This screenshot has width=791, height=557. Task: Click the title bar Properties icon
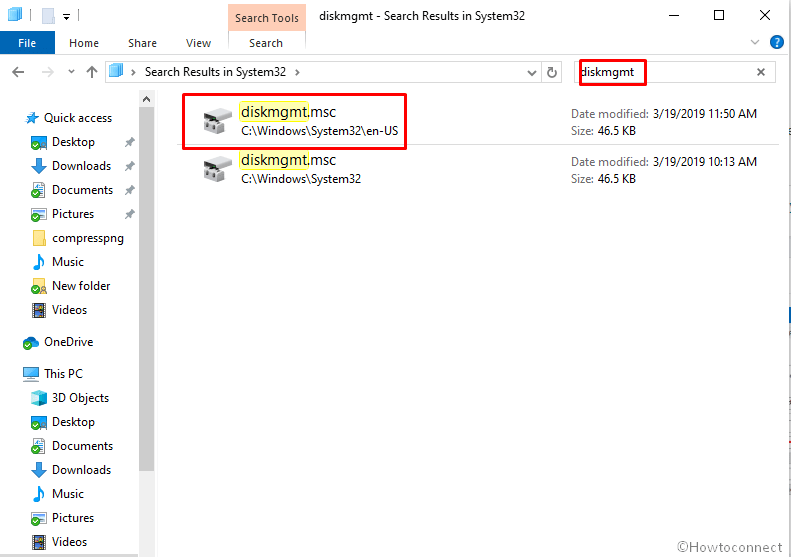point(48,16)
